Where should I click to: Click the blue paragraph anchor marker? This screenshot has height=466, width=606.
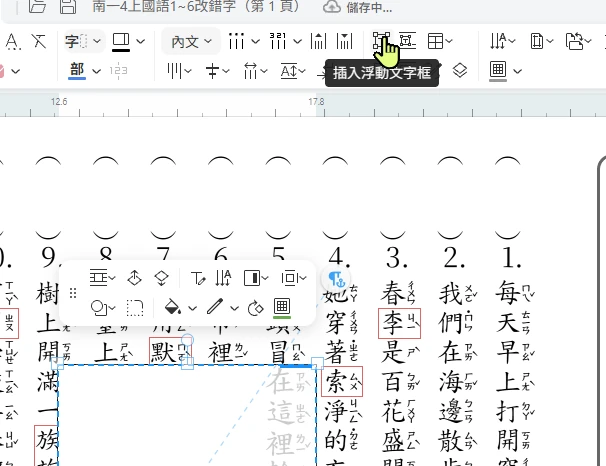(336, 279)
